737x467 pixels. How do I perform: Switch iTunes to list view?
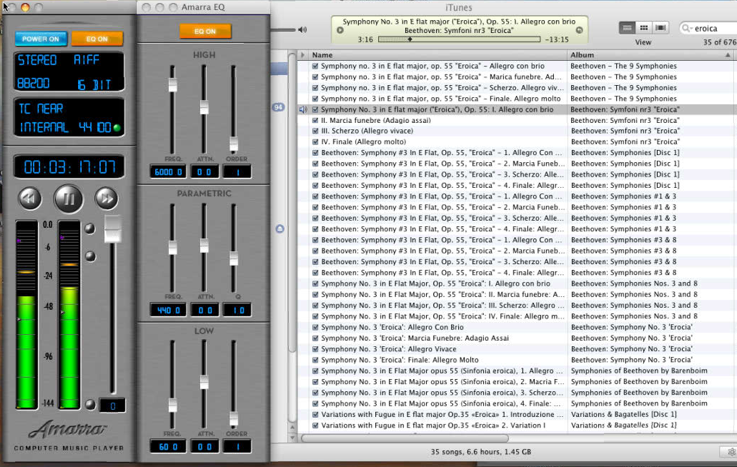pyautogui.click(x=628, y=28)
